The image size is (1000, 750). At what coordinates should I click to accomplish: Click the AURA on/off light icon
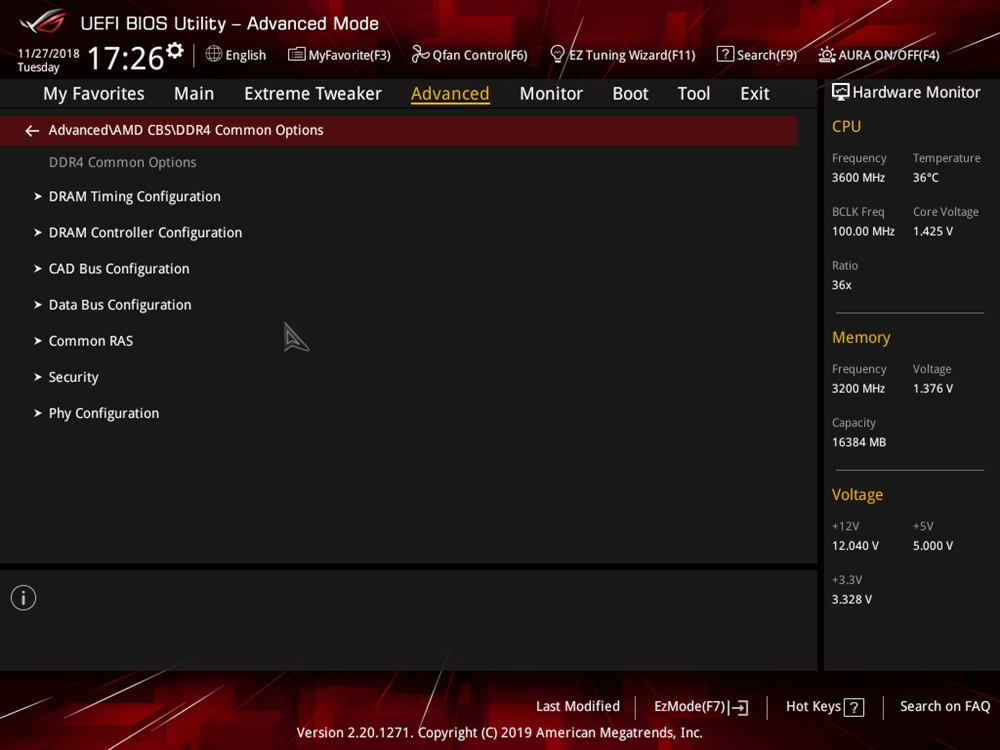point(827,55)
